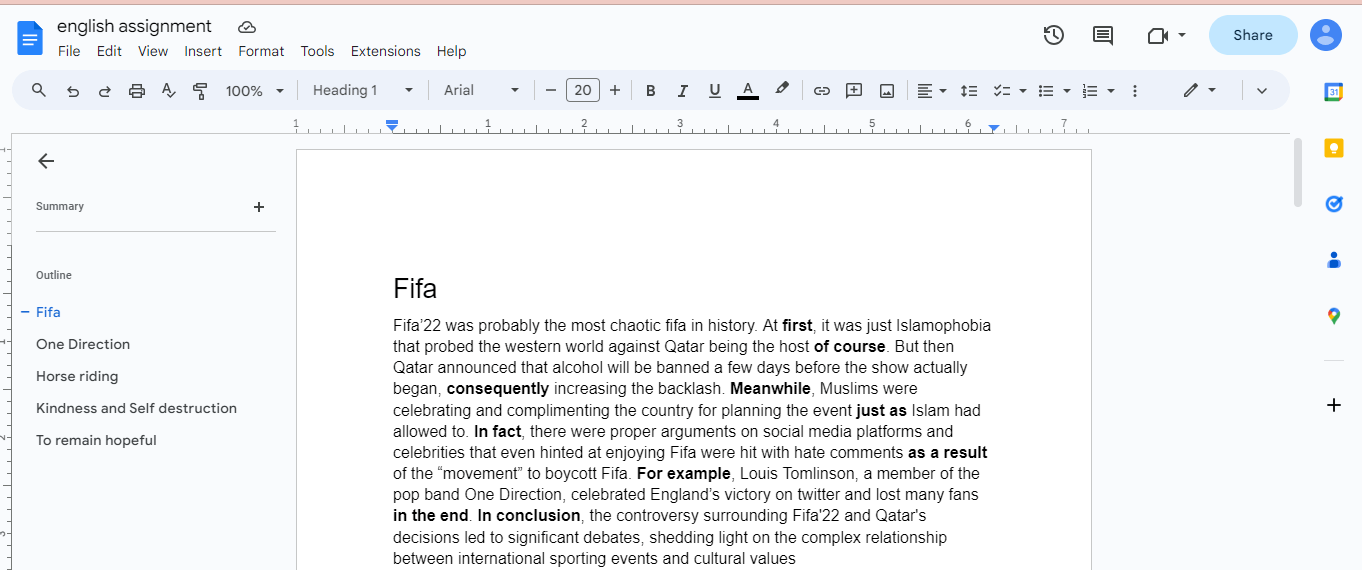Add a comment from the toolbar
The width and height of the screenshot is (1362, 570).
click(854, 91)
